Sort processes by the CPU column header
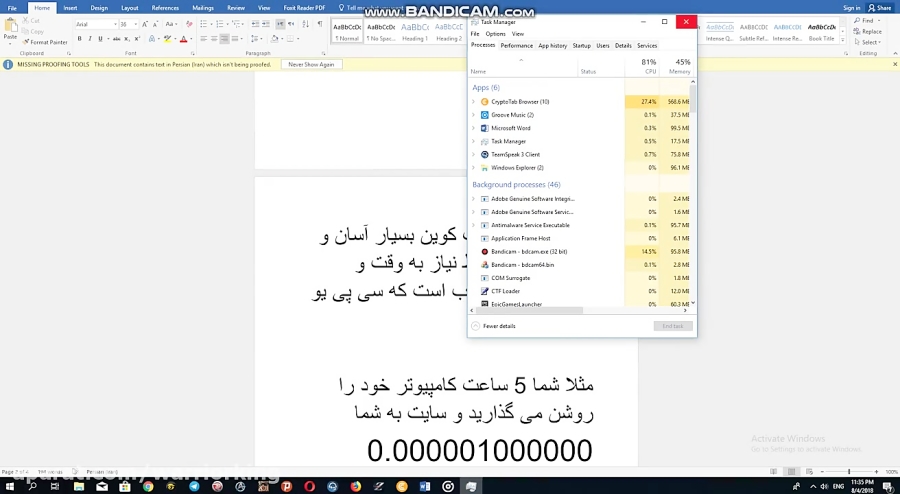 [x=649, y=67]
